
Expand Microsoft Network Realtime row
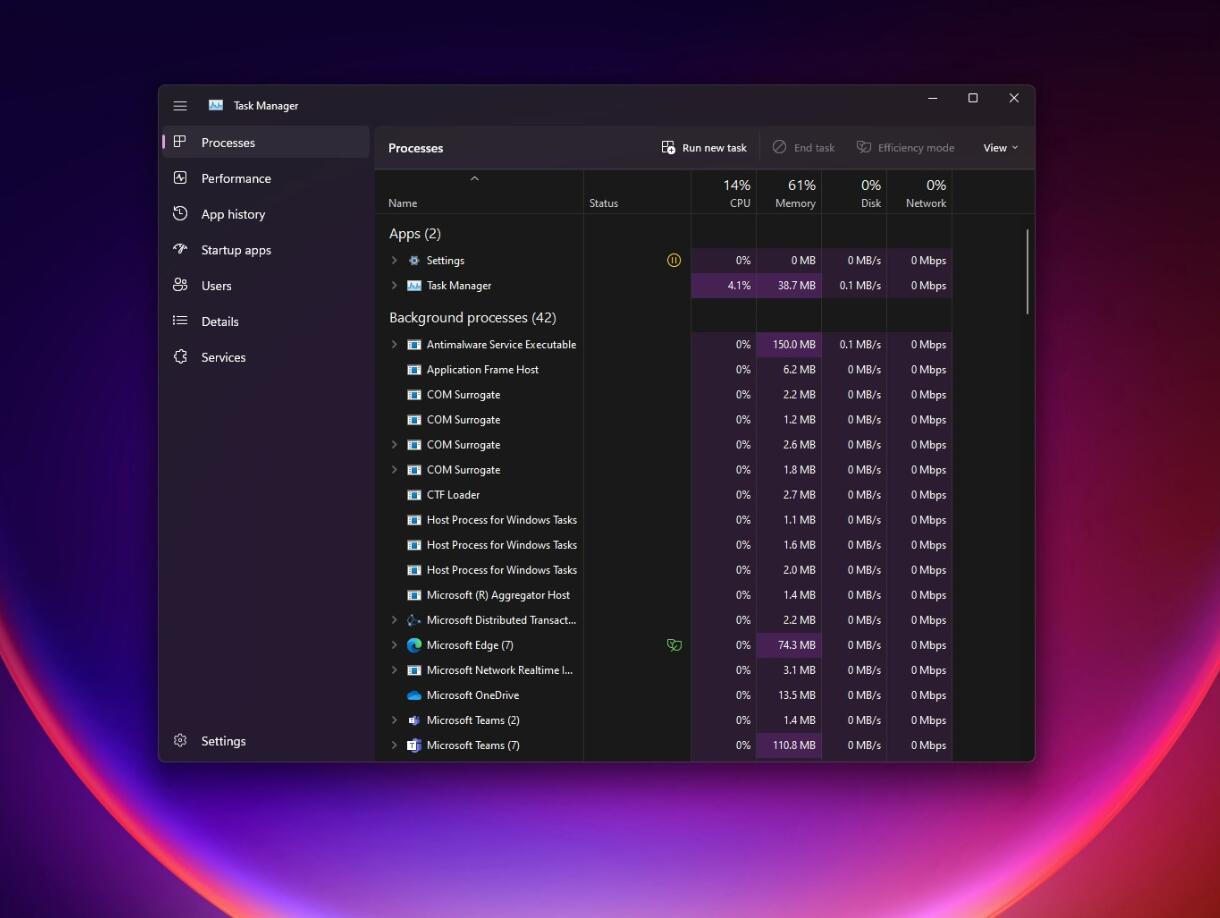pyautogui.click(x=394, y=670)
